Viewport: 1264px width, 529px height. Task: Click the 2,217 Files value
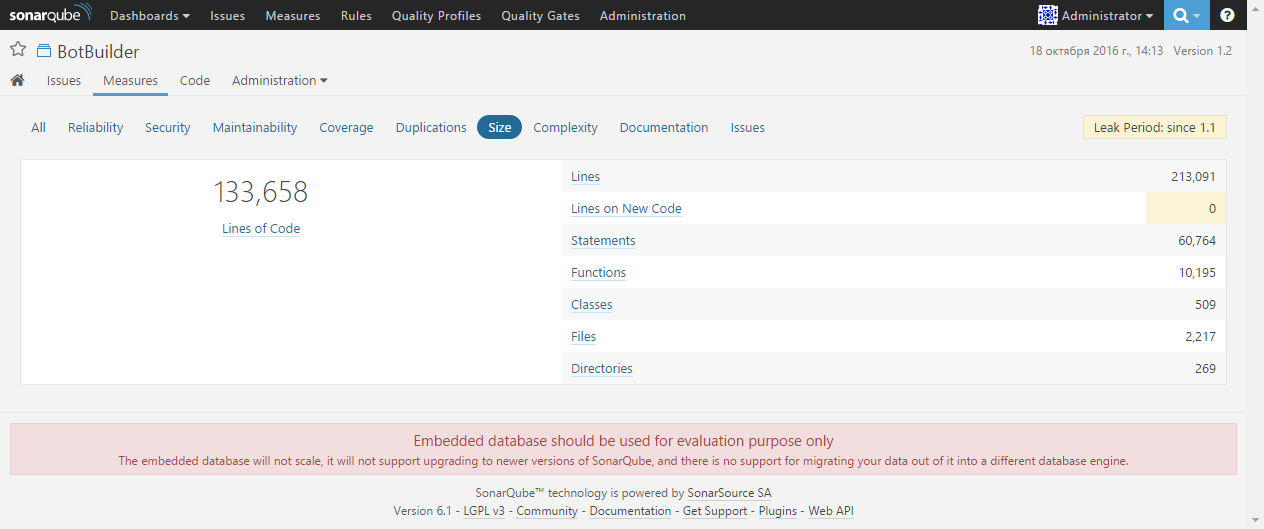point(1200,337)
